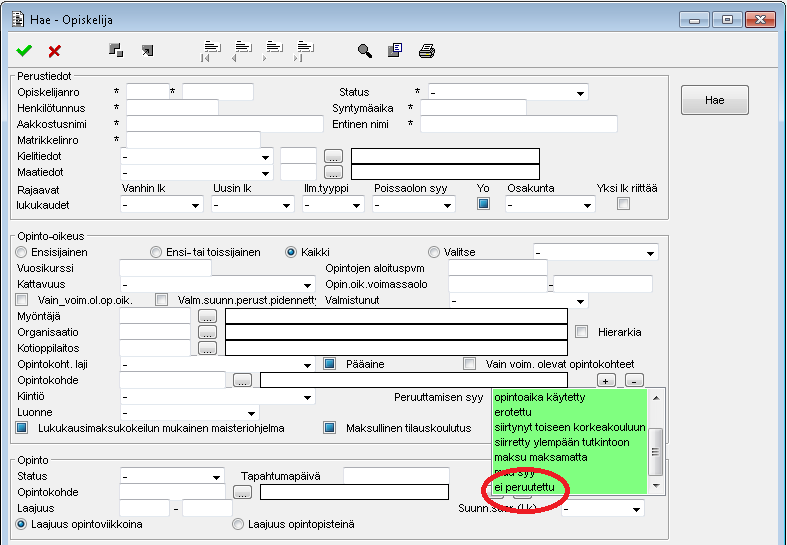Click the first record navigation icon
The height and width of the screenshot is (545, 787).
coord(211,51)
